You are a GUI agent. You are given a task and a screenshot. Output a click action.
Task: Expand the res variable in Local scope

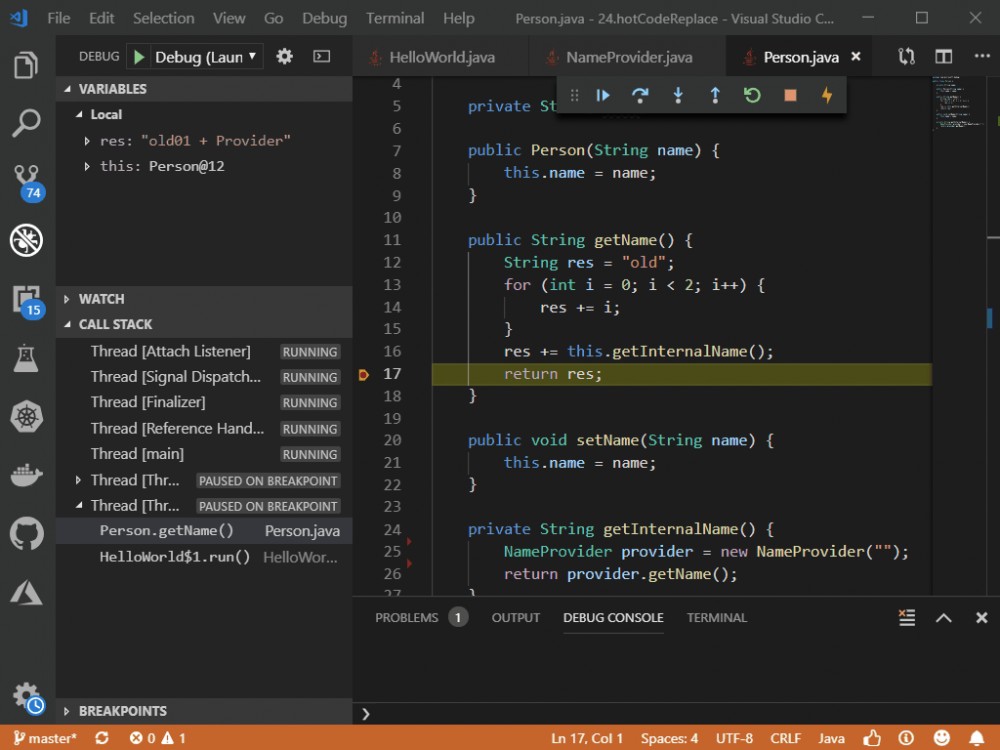86,140
